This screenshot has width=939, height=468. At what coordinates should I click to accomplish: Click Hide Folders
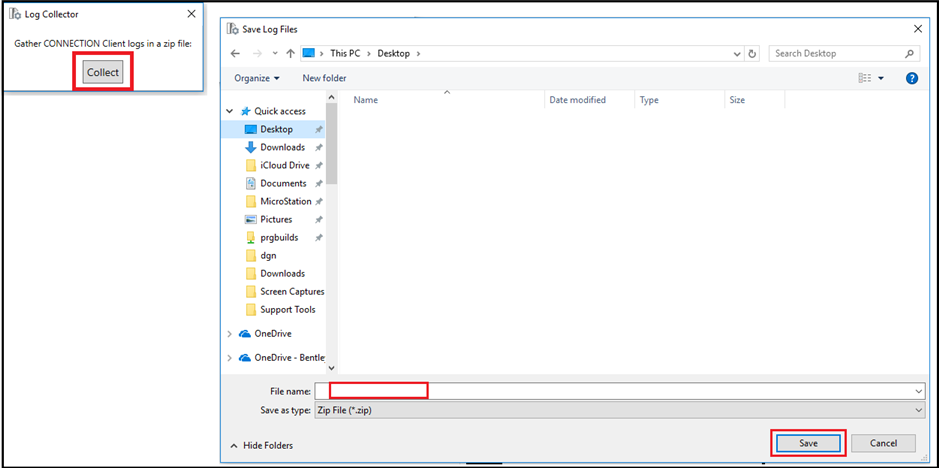point(262,446)
